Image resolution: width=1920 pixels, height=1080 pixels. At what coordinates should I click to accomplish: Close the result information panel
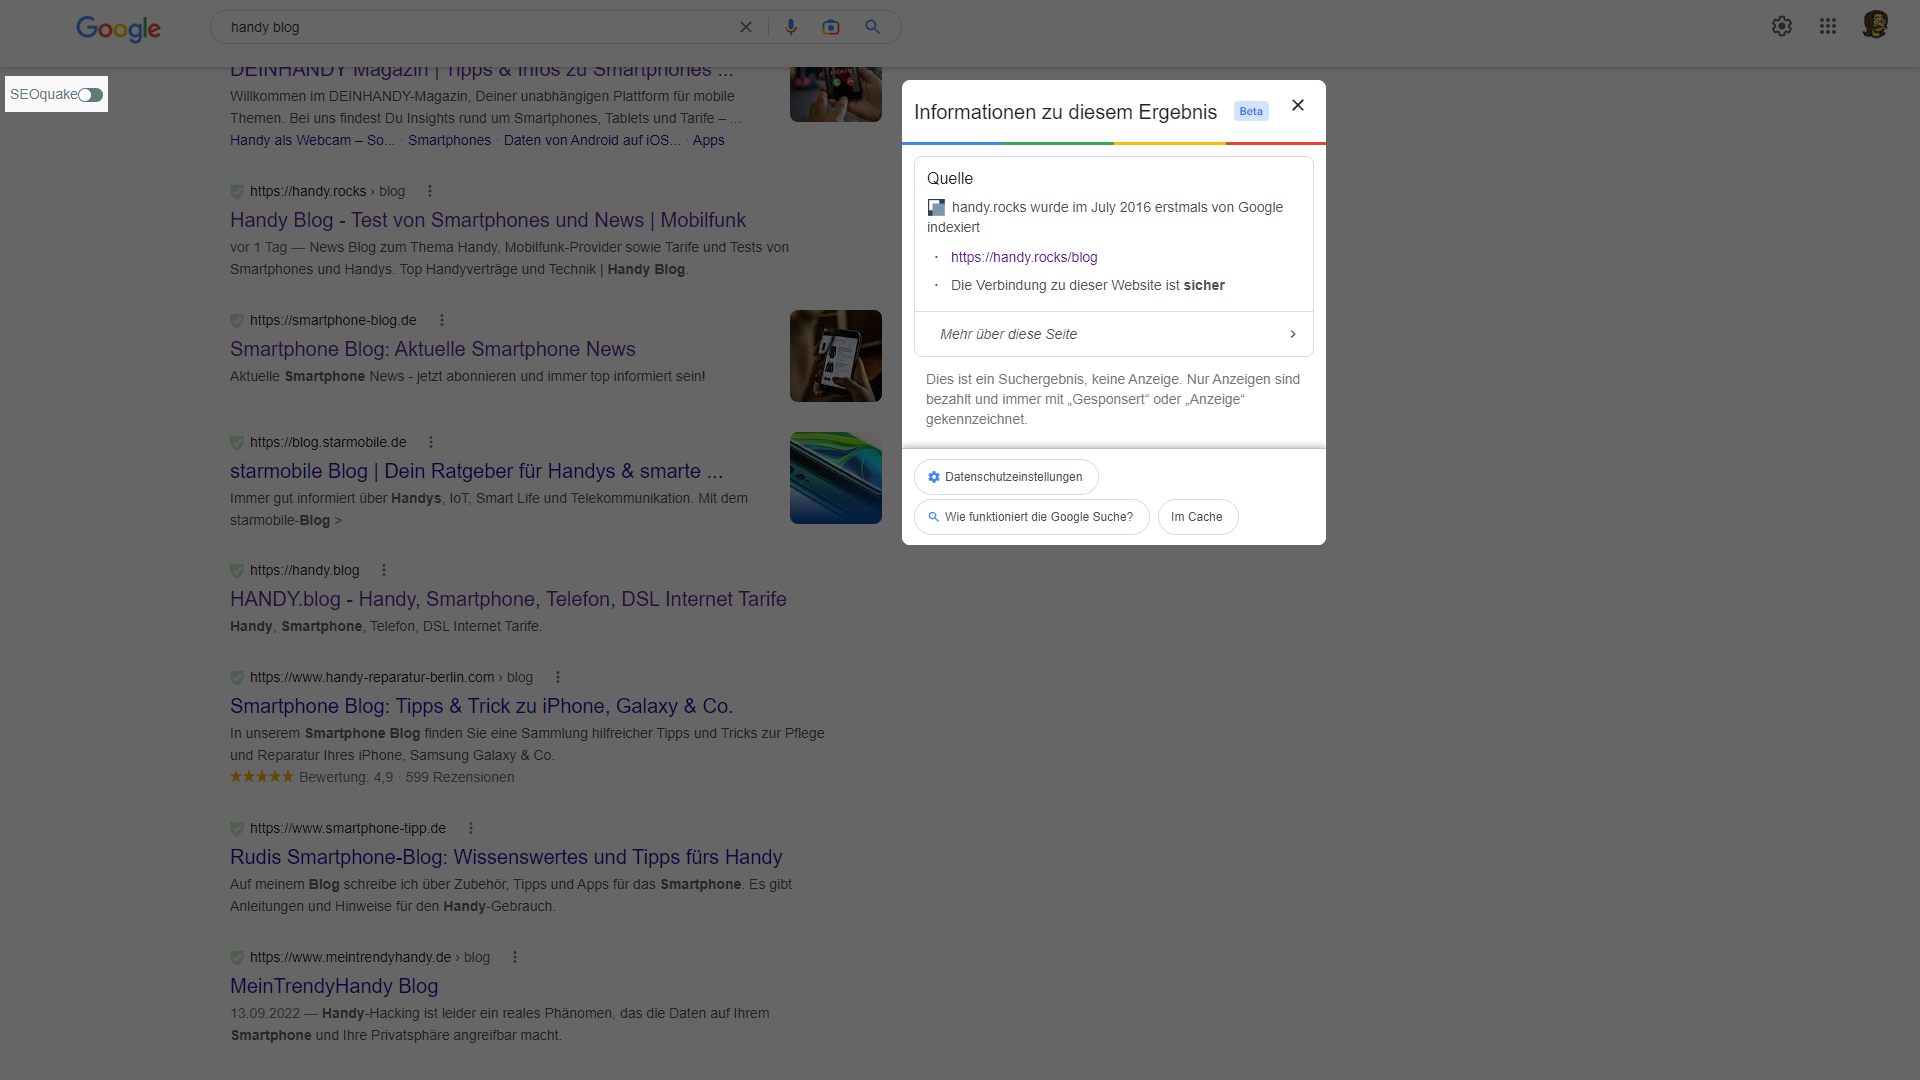click(1298, 105)
